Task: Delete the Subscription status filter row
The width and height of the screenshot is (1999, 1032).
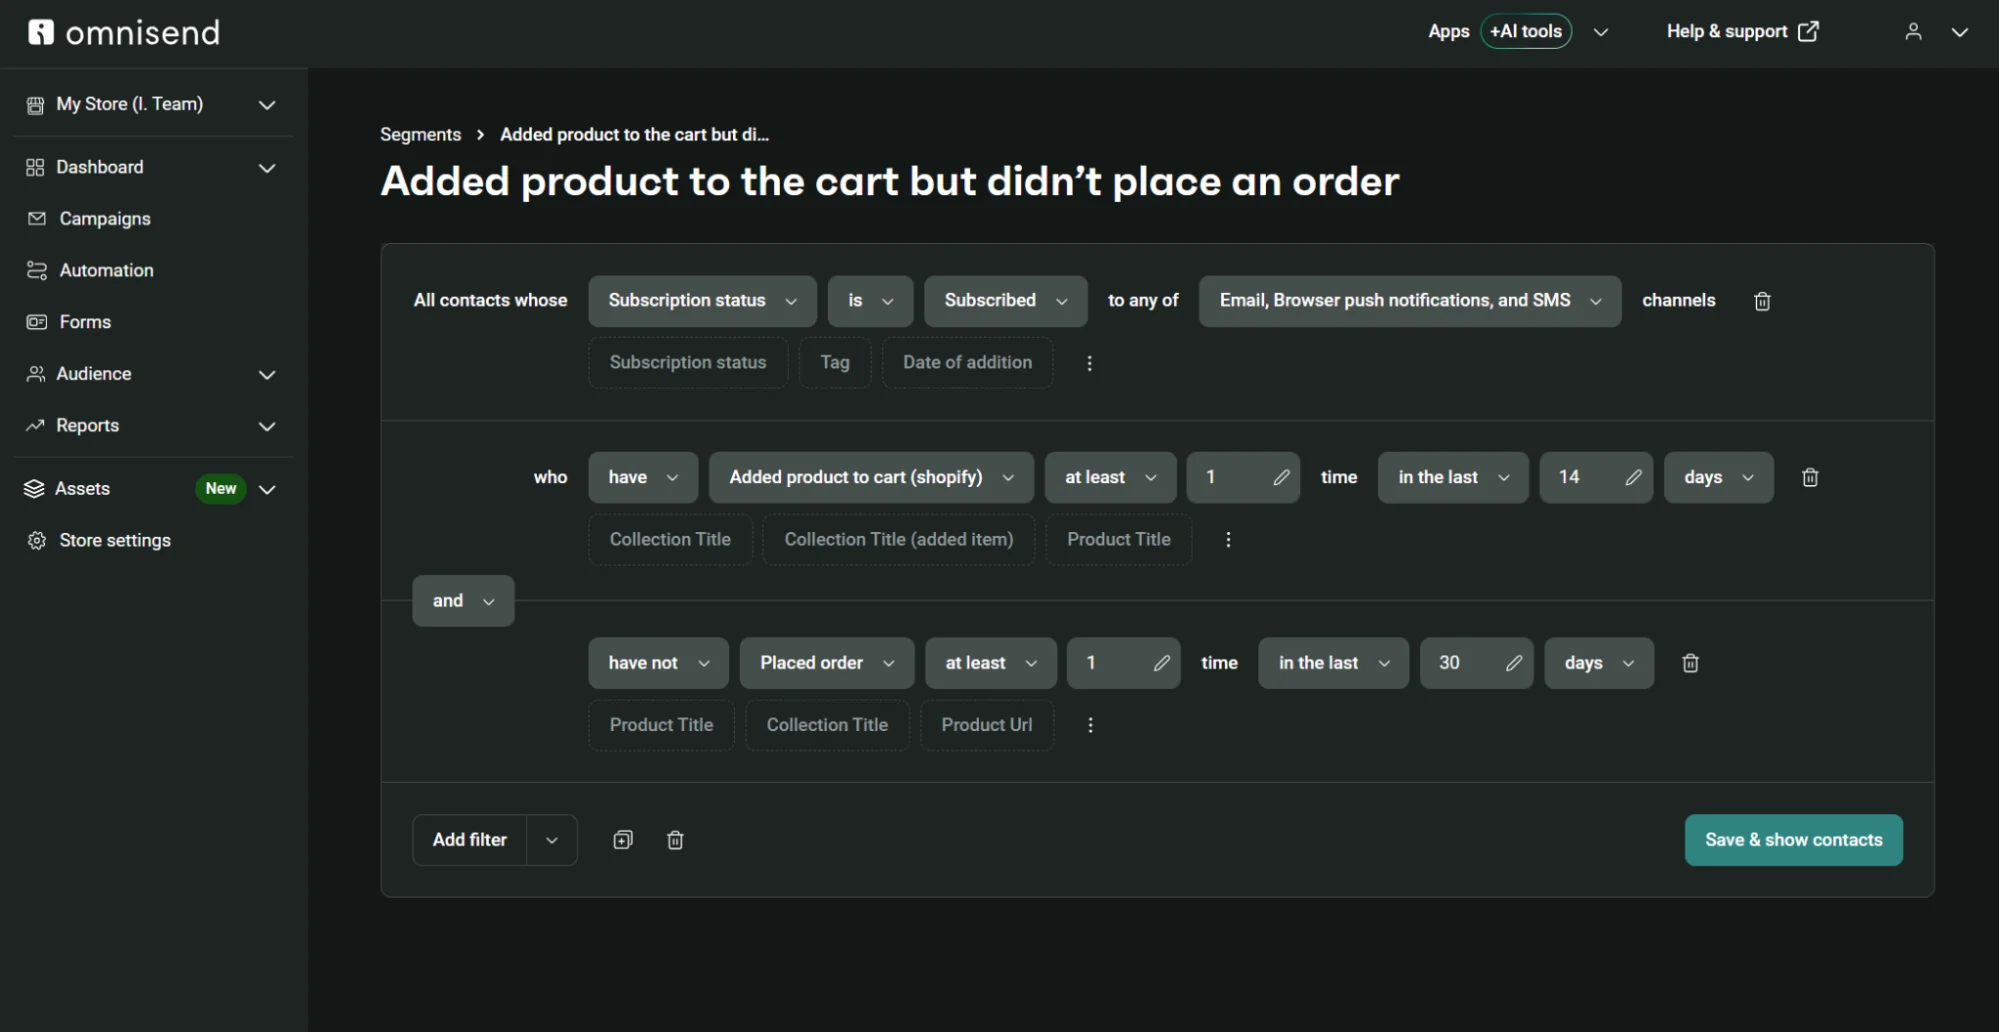Action: [x=1762, y=301]
